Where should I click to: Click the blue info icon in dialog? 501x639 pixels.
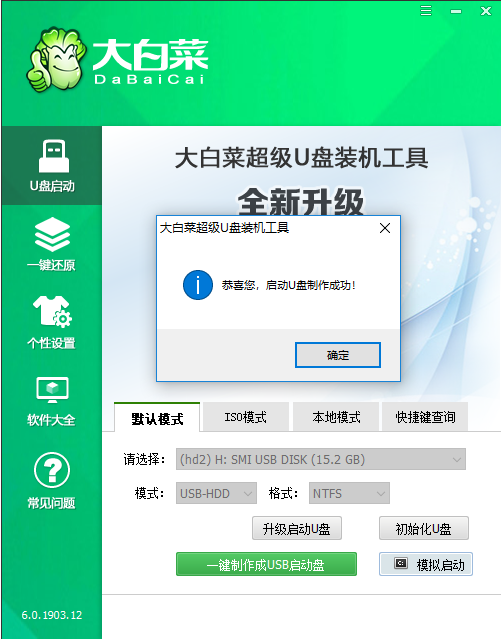tap(198, 285)
